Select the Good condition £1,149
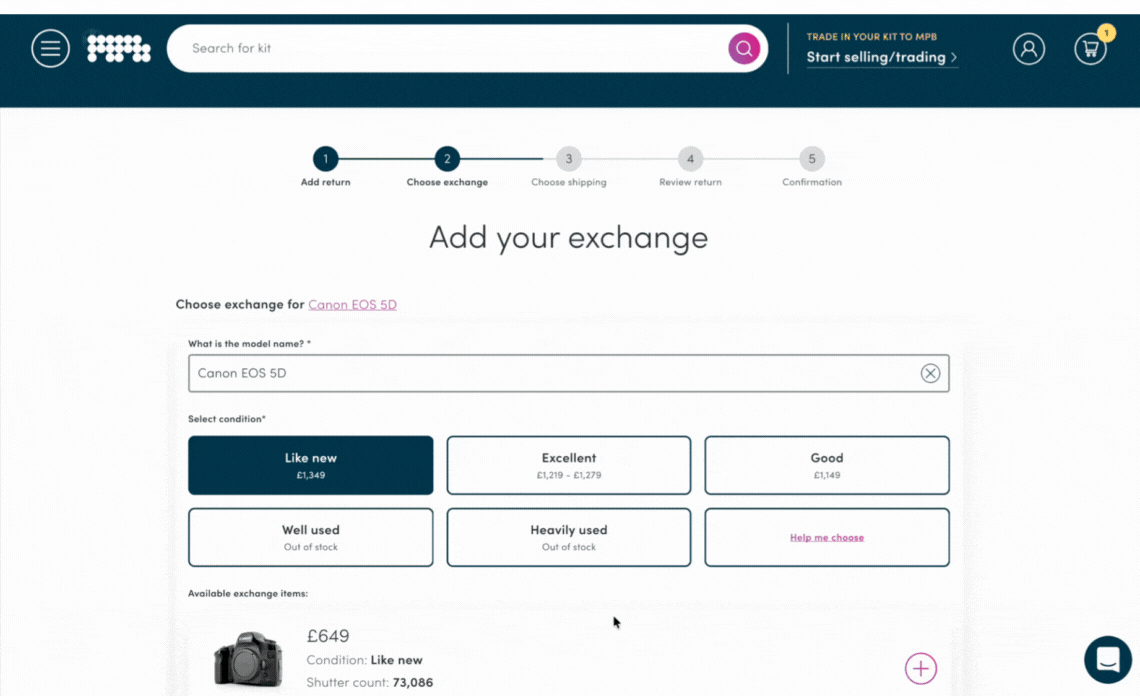This screenshot has width=1140, height=696. pyautogui.click(x=827, y=465)
